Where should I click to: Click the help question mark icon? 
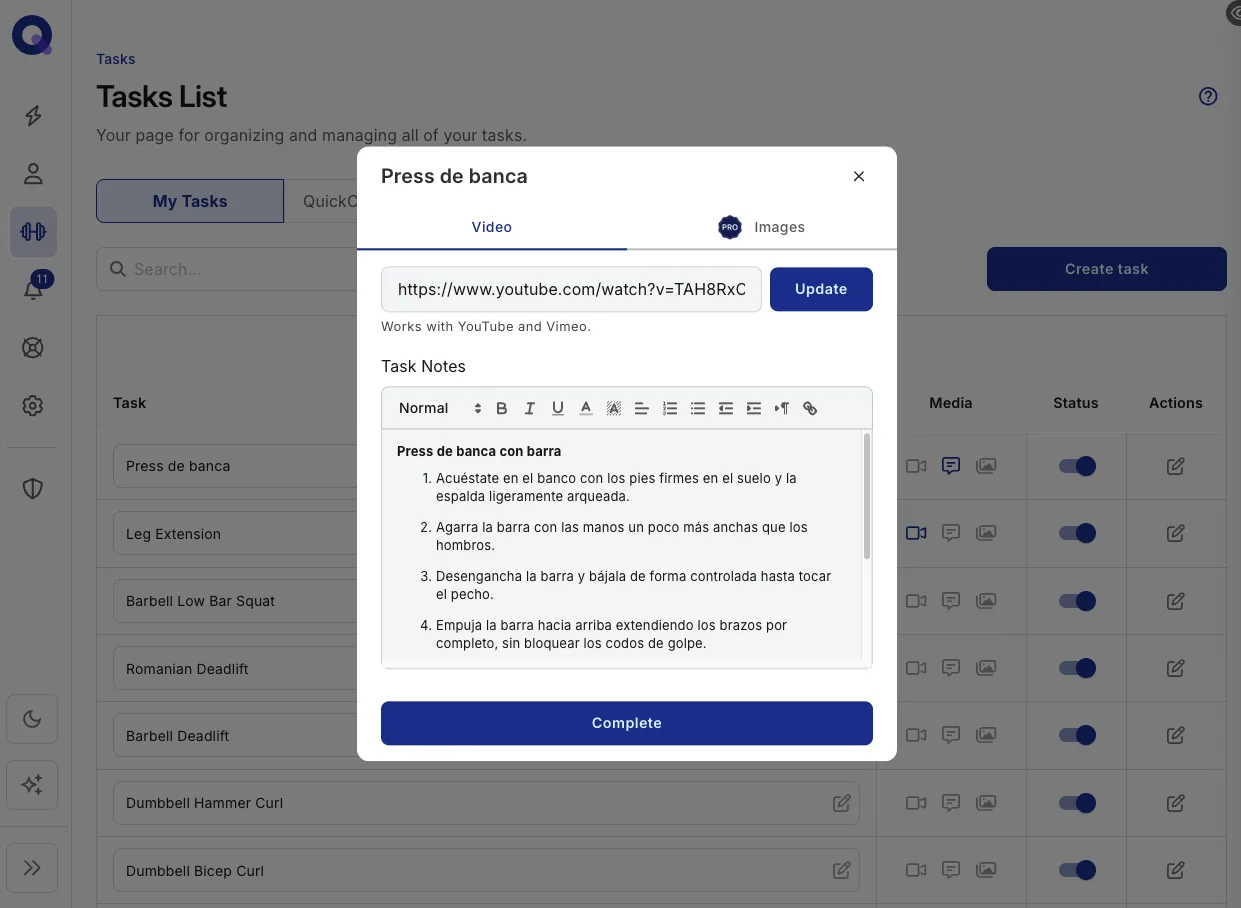[1208, 96]
